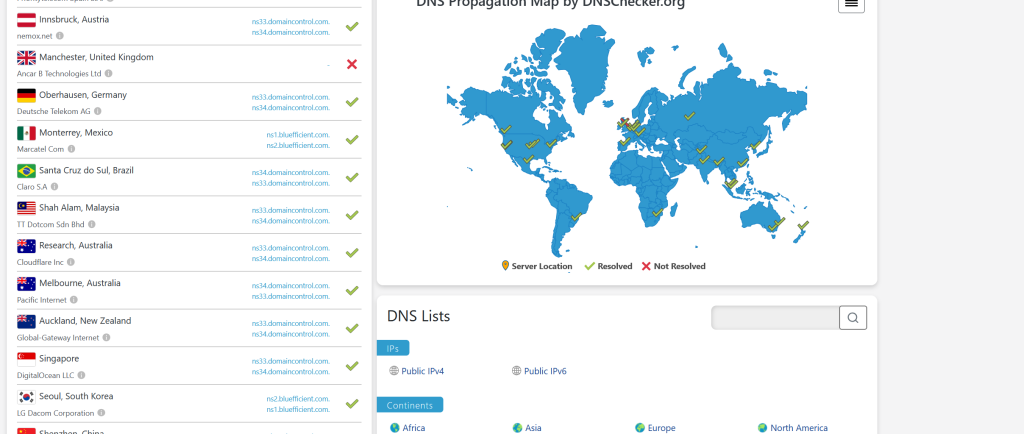
Task: Select 'Auckland, New Zealand' location text
Action: (85, 321)
